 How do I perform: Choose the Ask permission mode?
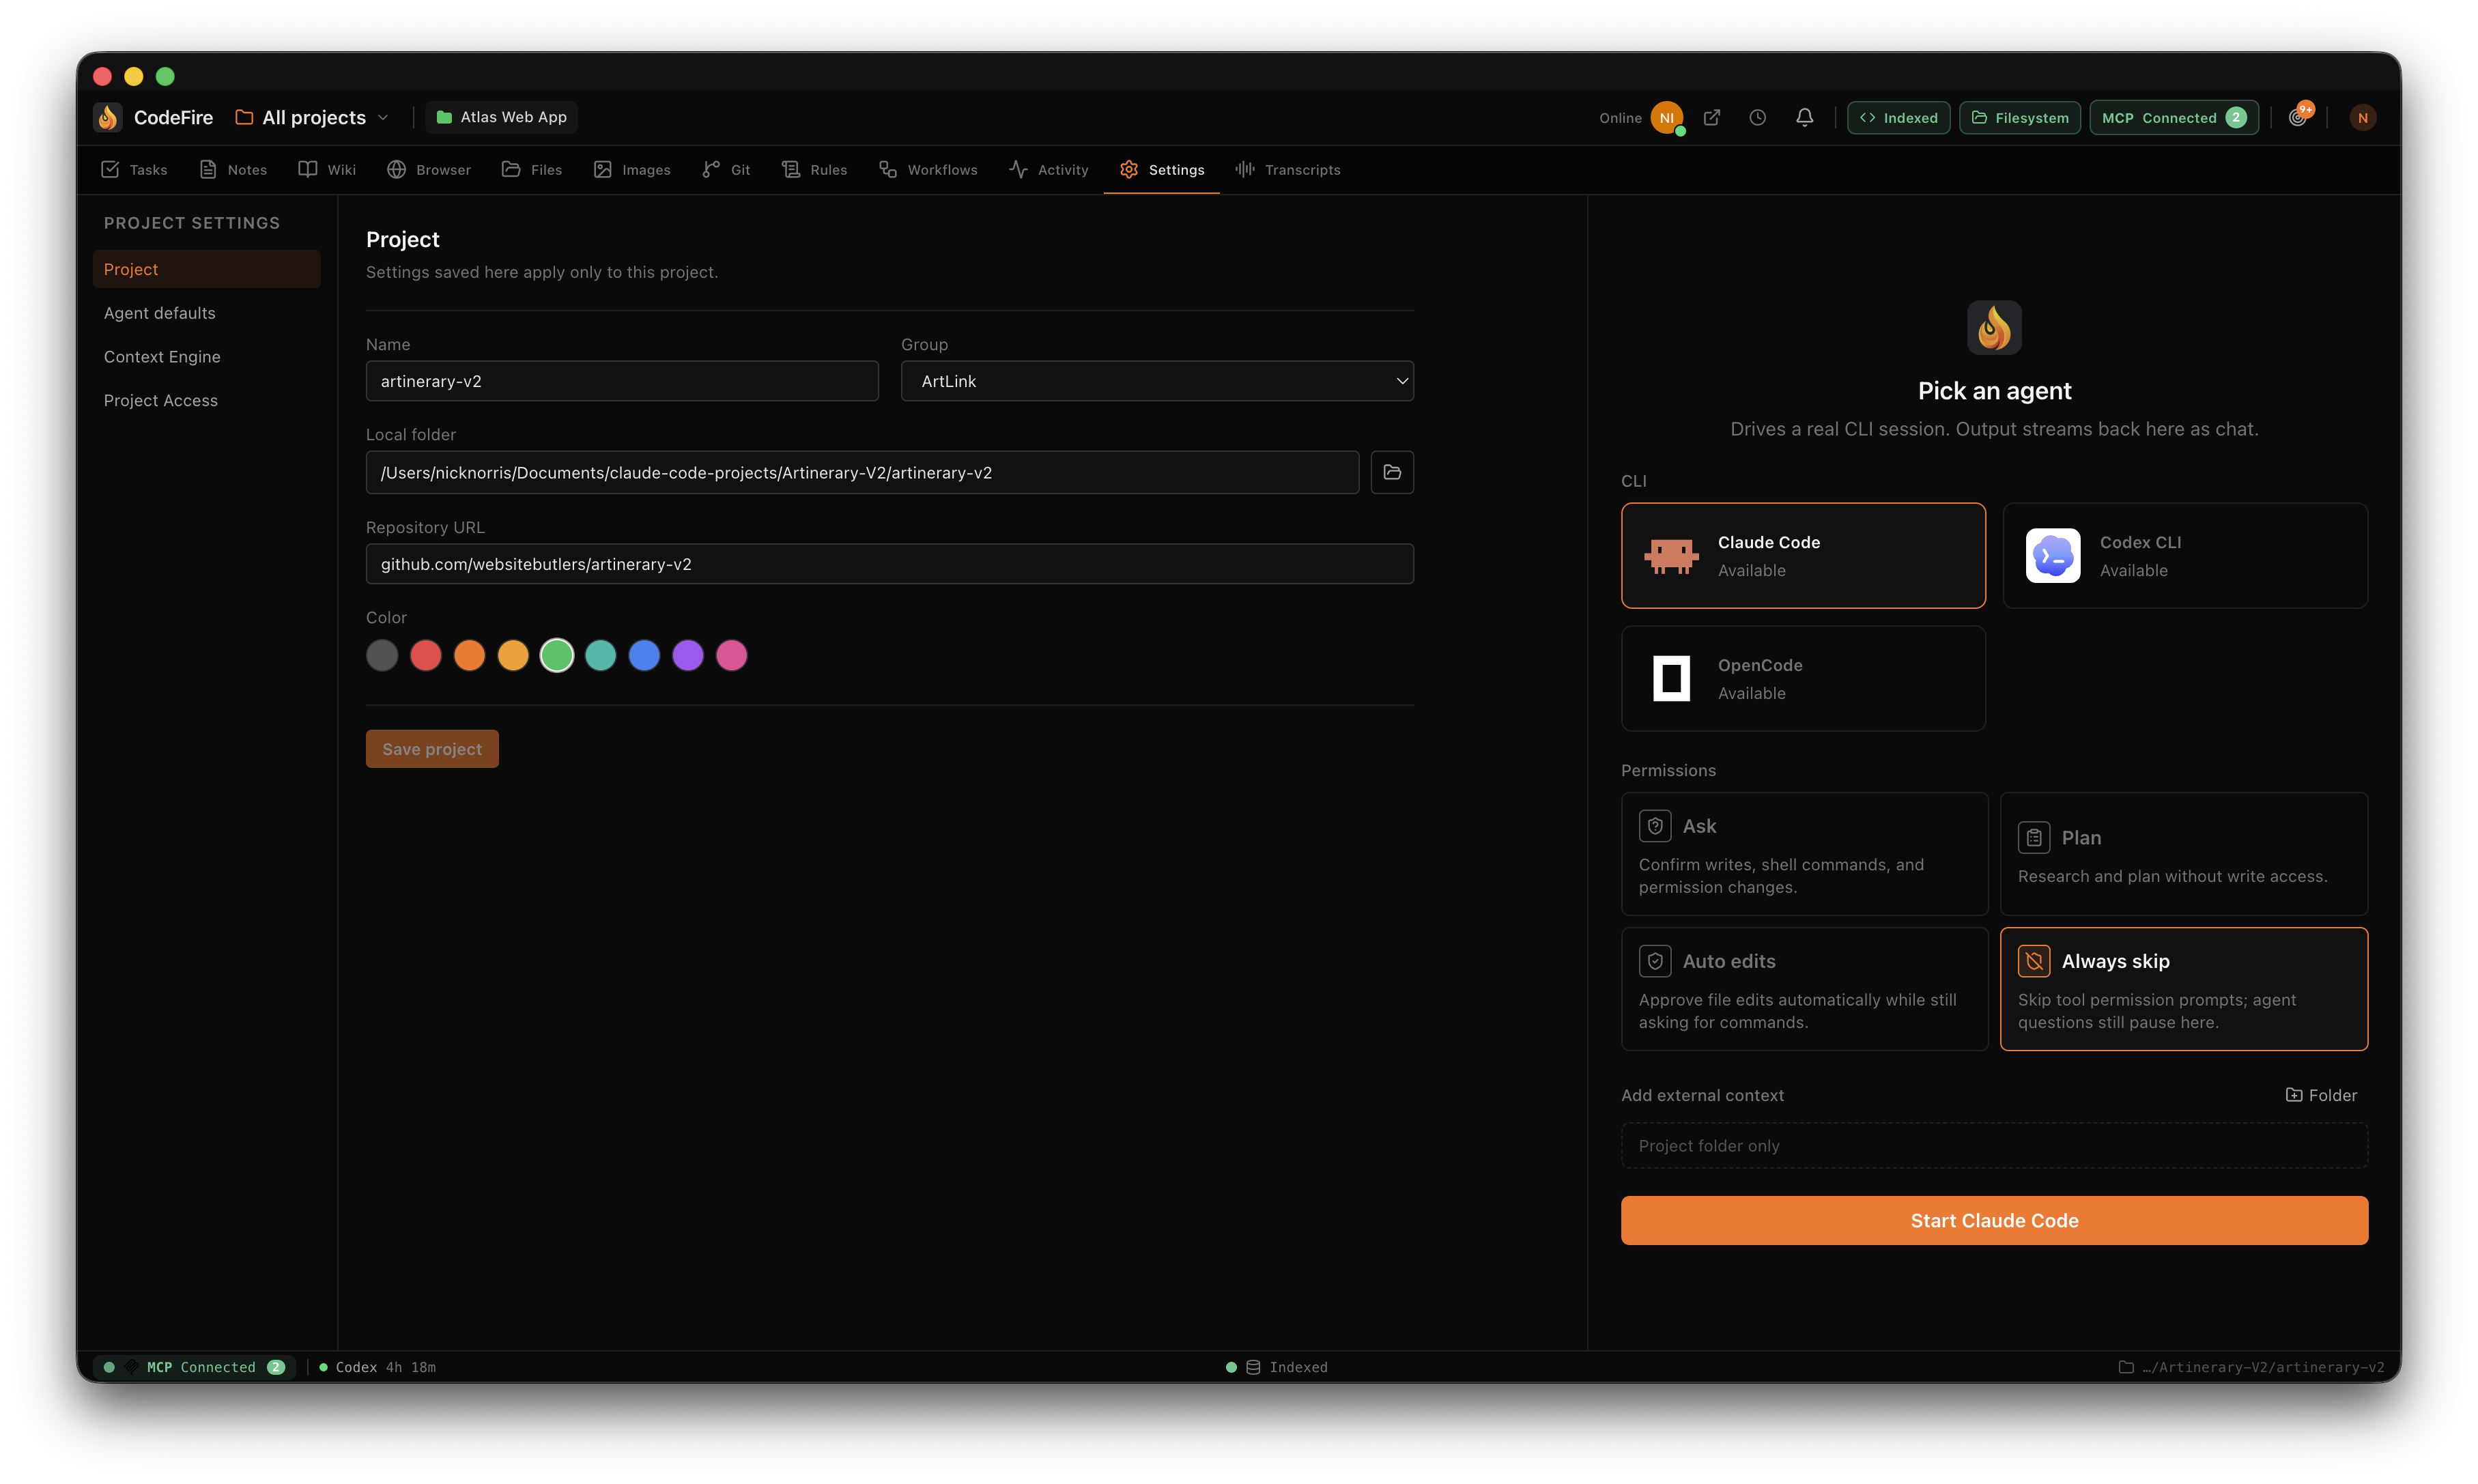click(x=1804, y=854)
